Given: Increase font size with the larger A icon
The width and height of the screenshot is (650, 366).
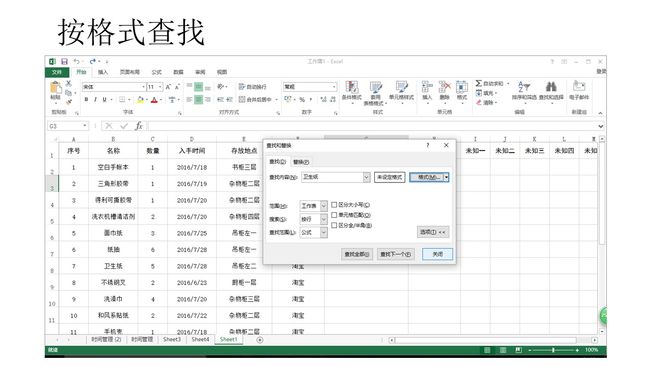Looking at the screenshot, I should pos(168,87).
